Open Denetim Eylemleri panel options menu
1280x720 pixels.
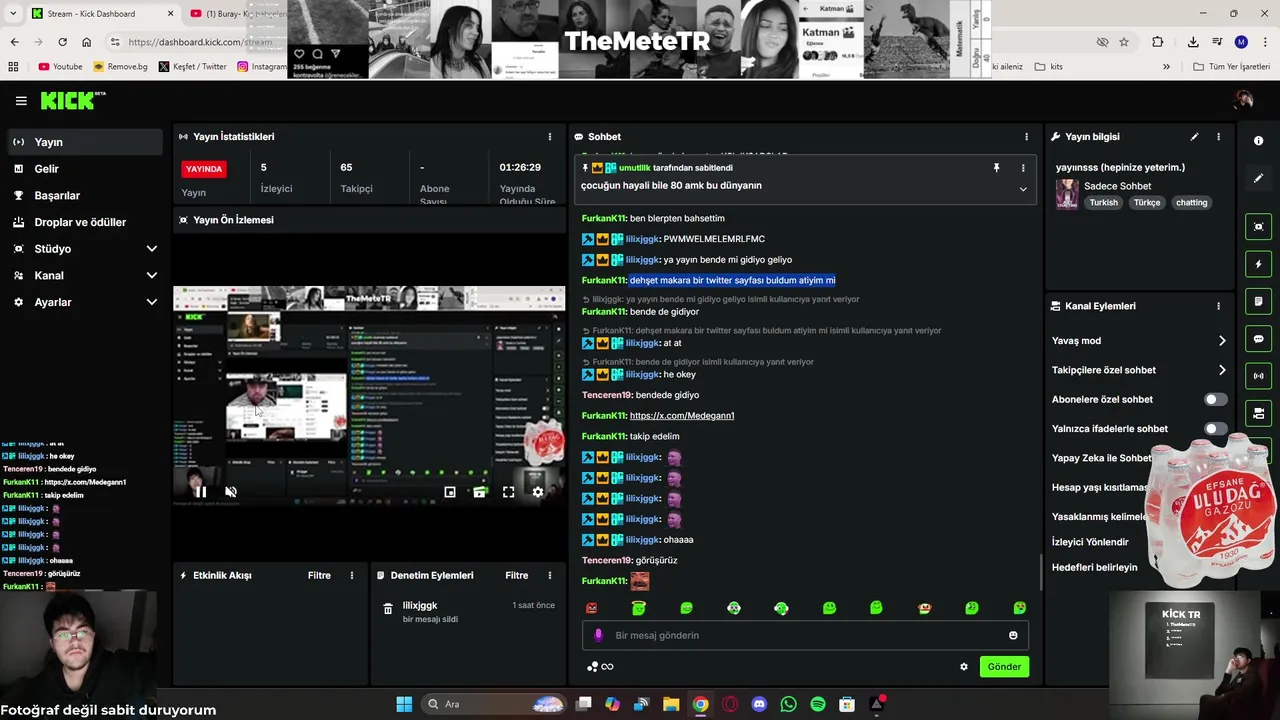tap(549, 576)
